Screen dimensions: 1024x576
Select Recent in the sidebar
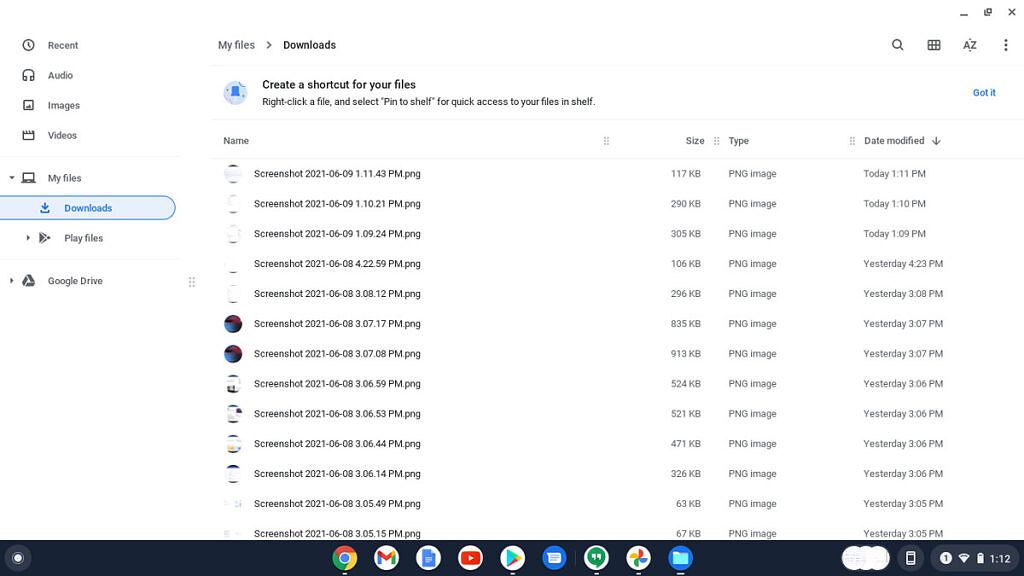pyautogui.click(x=62, y=45)
